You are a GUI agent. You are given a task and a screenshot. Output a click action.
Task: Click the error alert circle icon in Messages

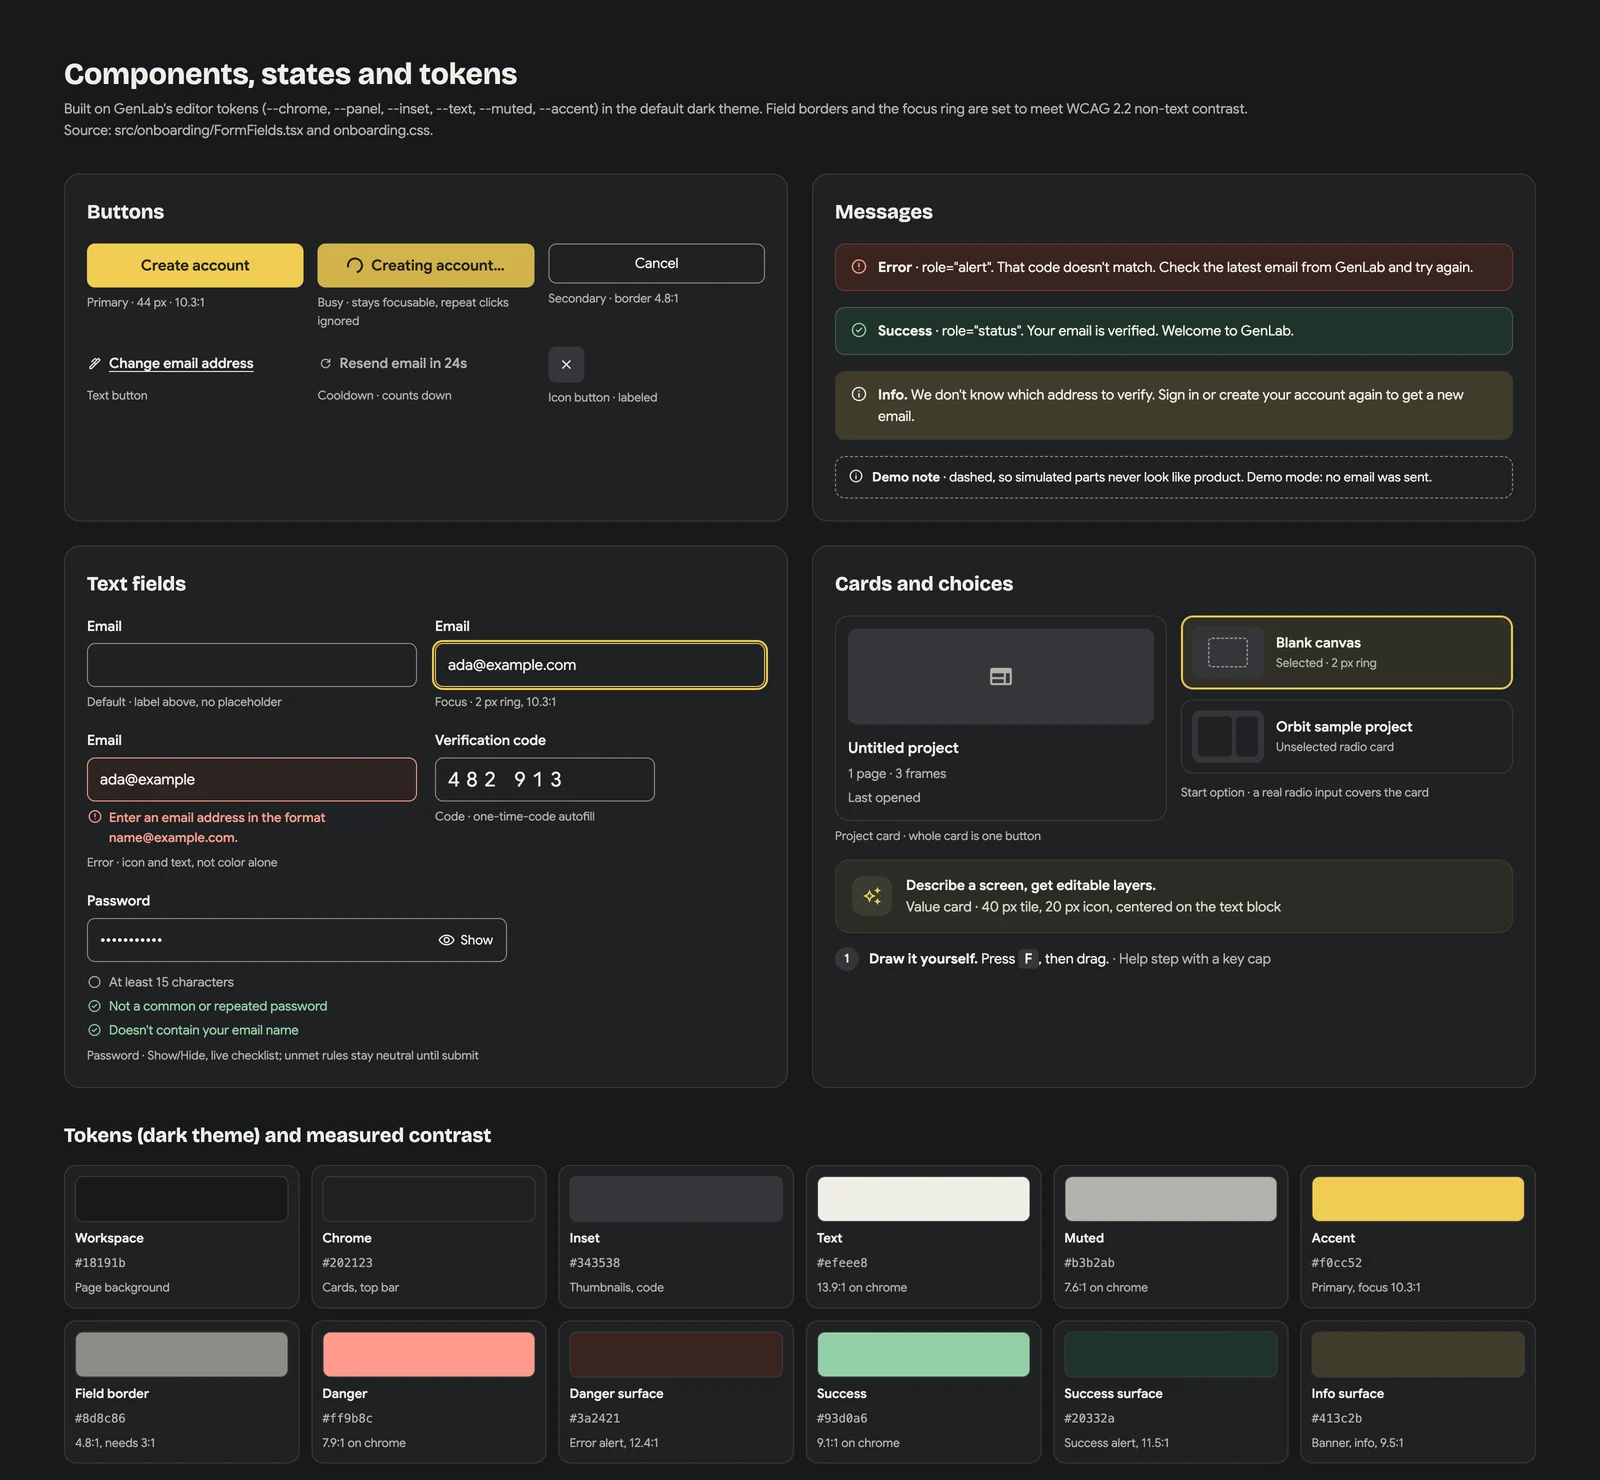click(858, 267)
